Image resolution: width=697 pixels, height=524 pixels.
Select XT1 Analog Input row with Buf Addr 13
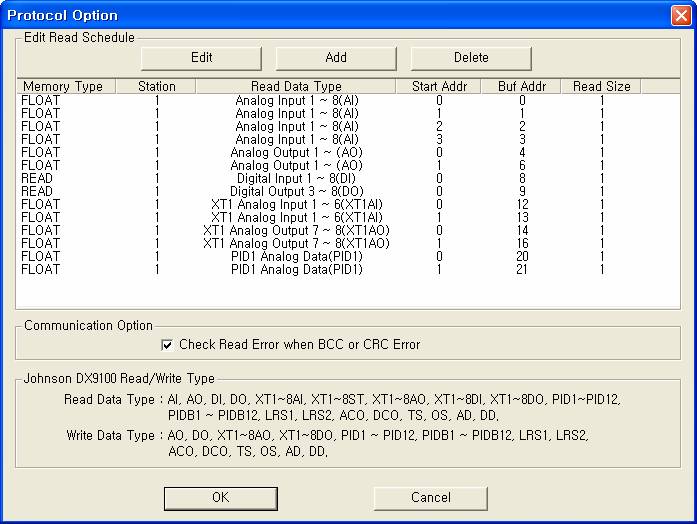tap(295, 217)
